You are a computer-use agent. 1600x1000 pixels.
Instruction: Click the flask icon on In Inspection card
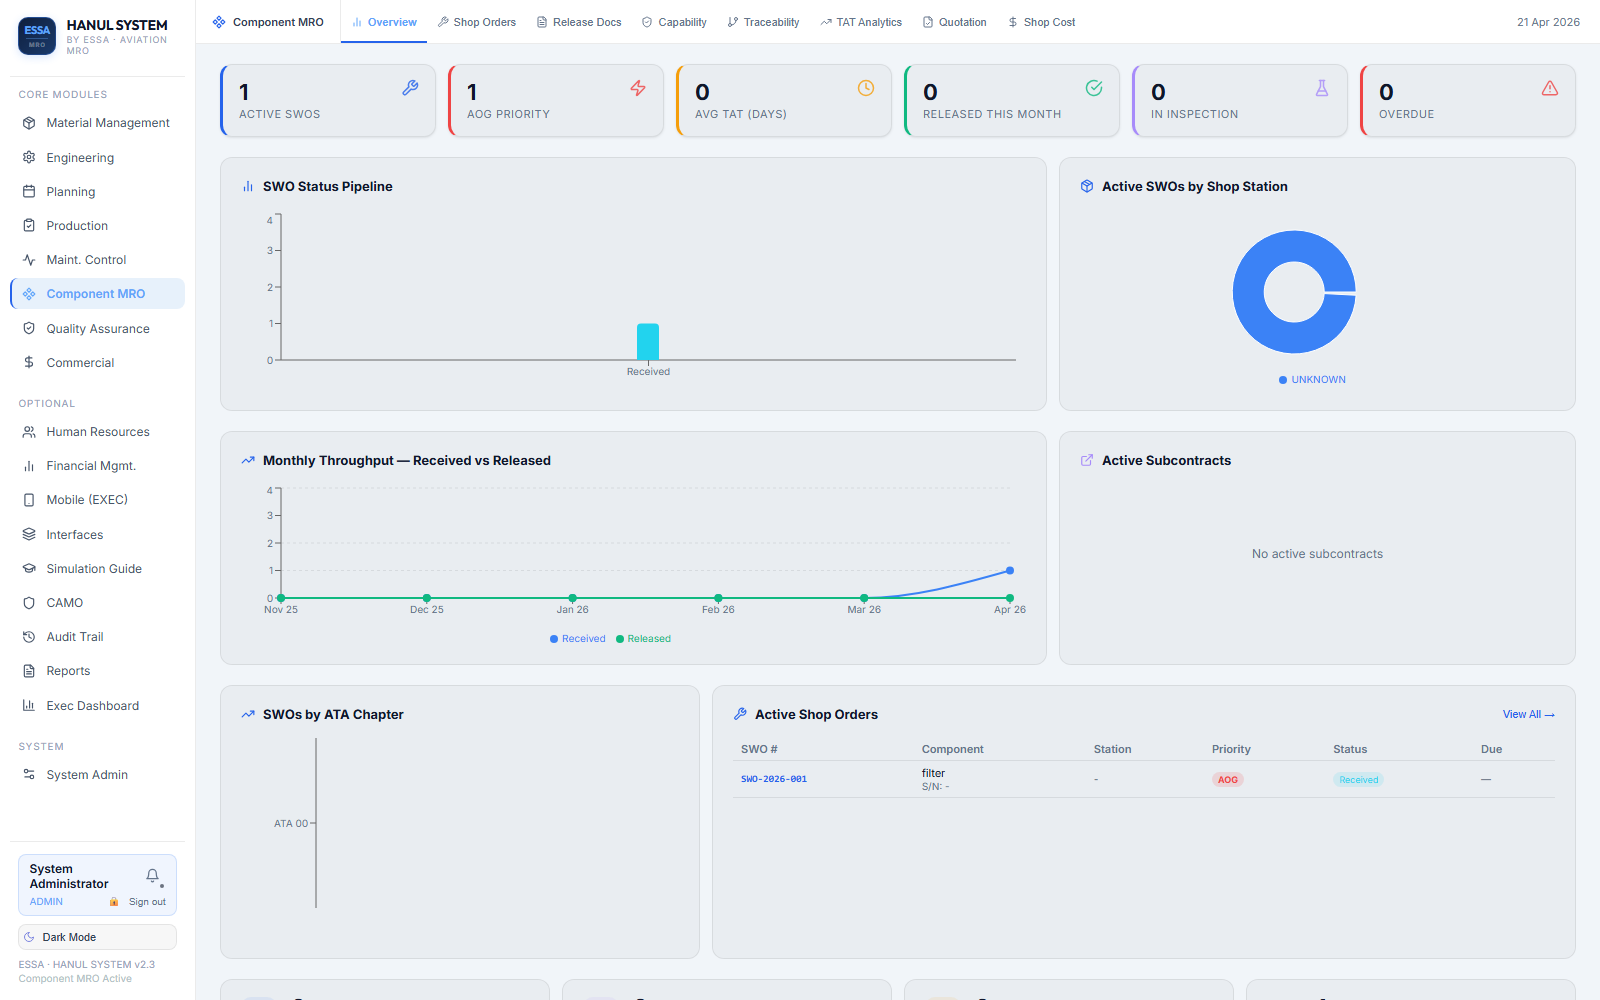coord(1322,88)
